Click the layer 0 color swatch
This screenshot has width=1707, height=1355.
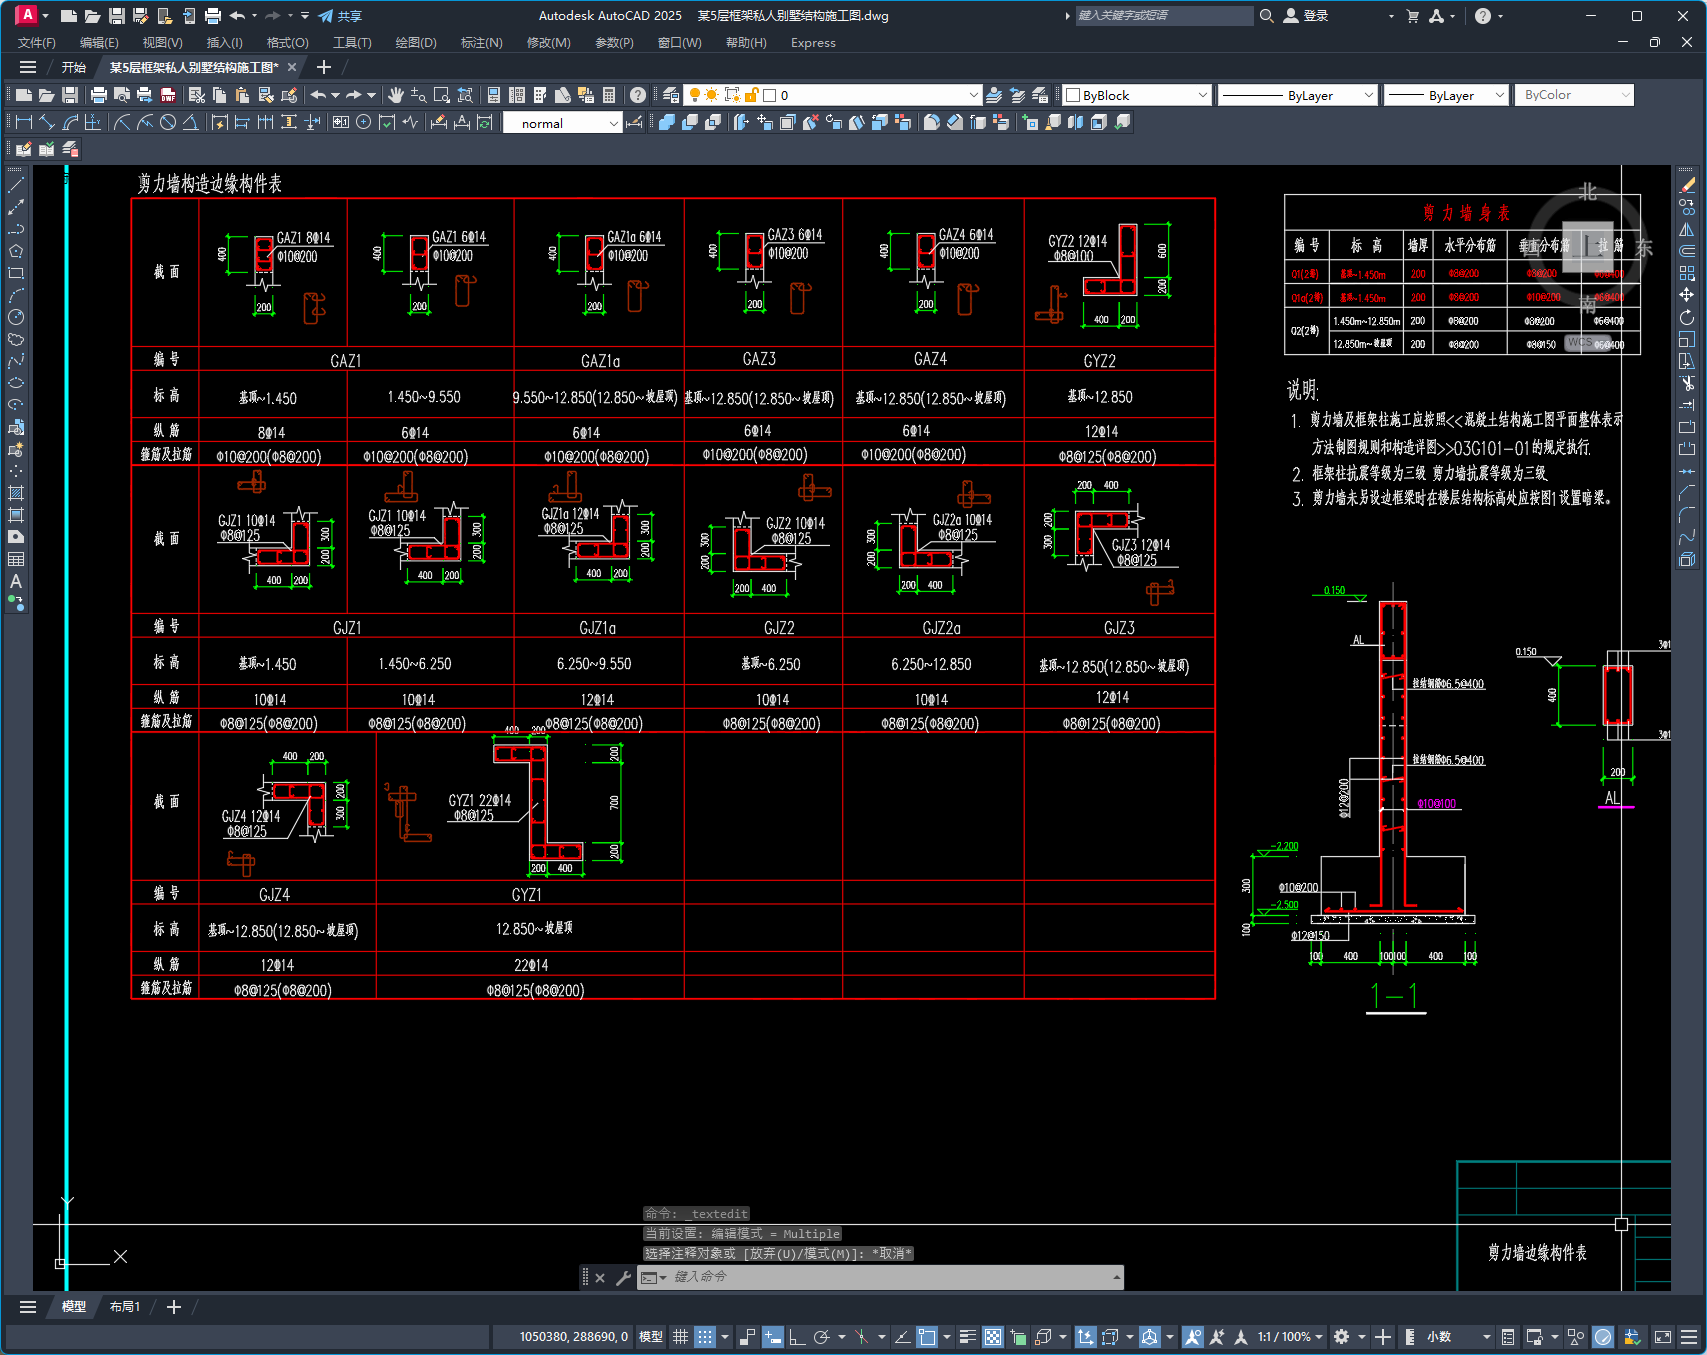click(x=770, y=95)
